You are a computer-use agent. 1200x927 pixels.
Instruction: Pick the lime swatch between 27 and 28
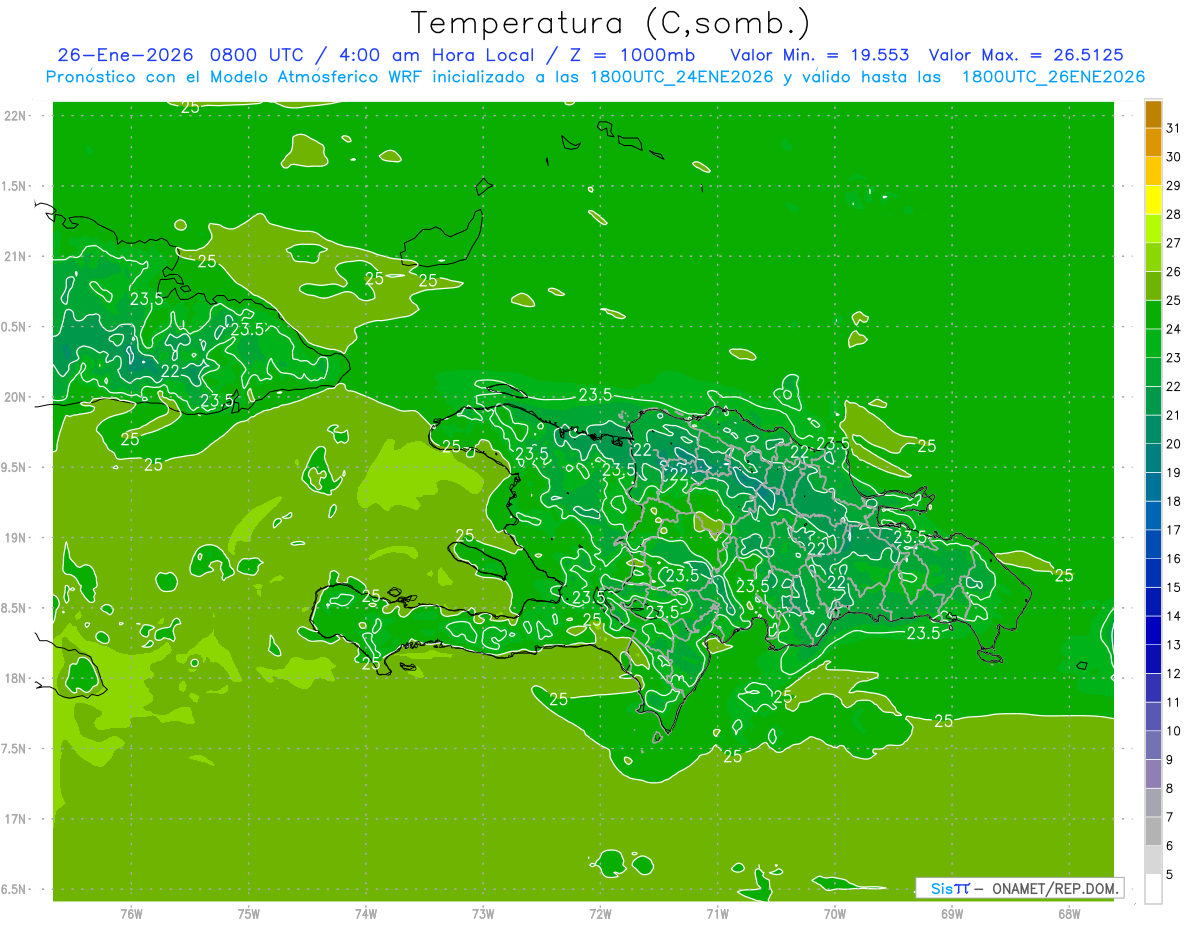[1153, 228]
